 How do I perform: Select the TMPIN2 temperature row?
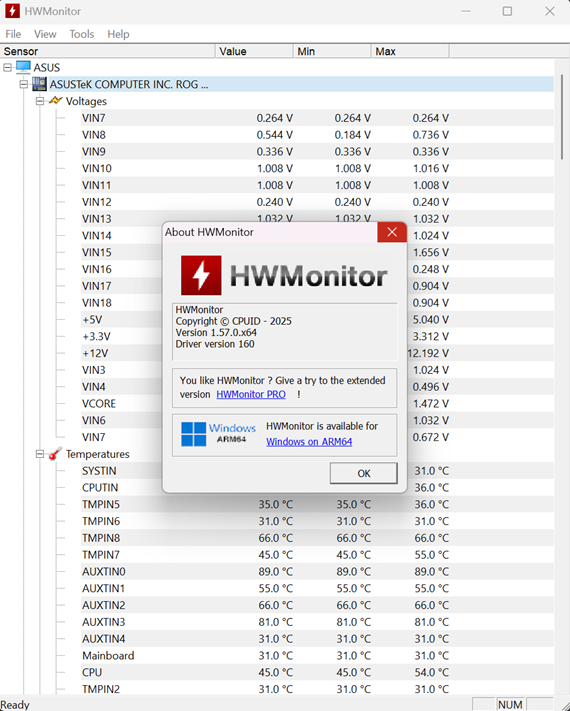[x=317, y=689]
